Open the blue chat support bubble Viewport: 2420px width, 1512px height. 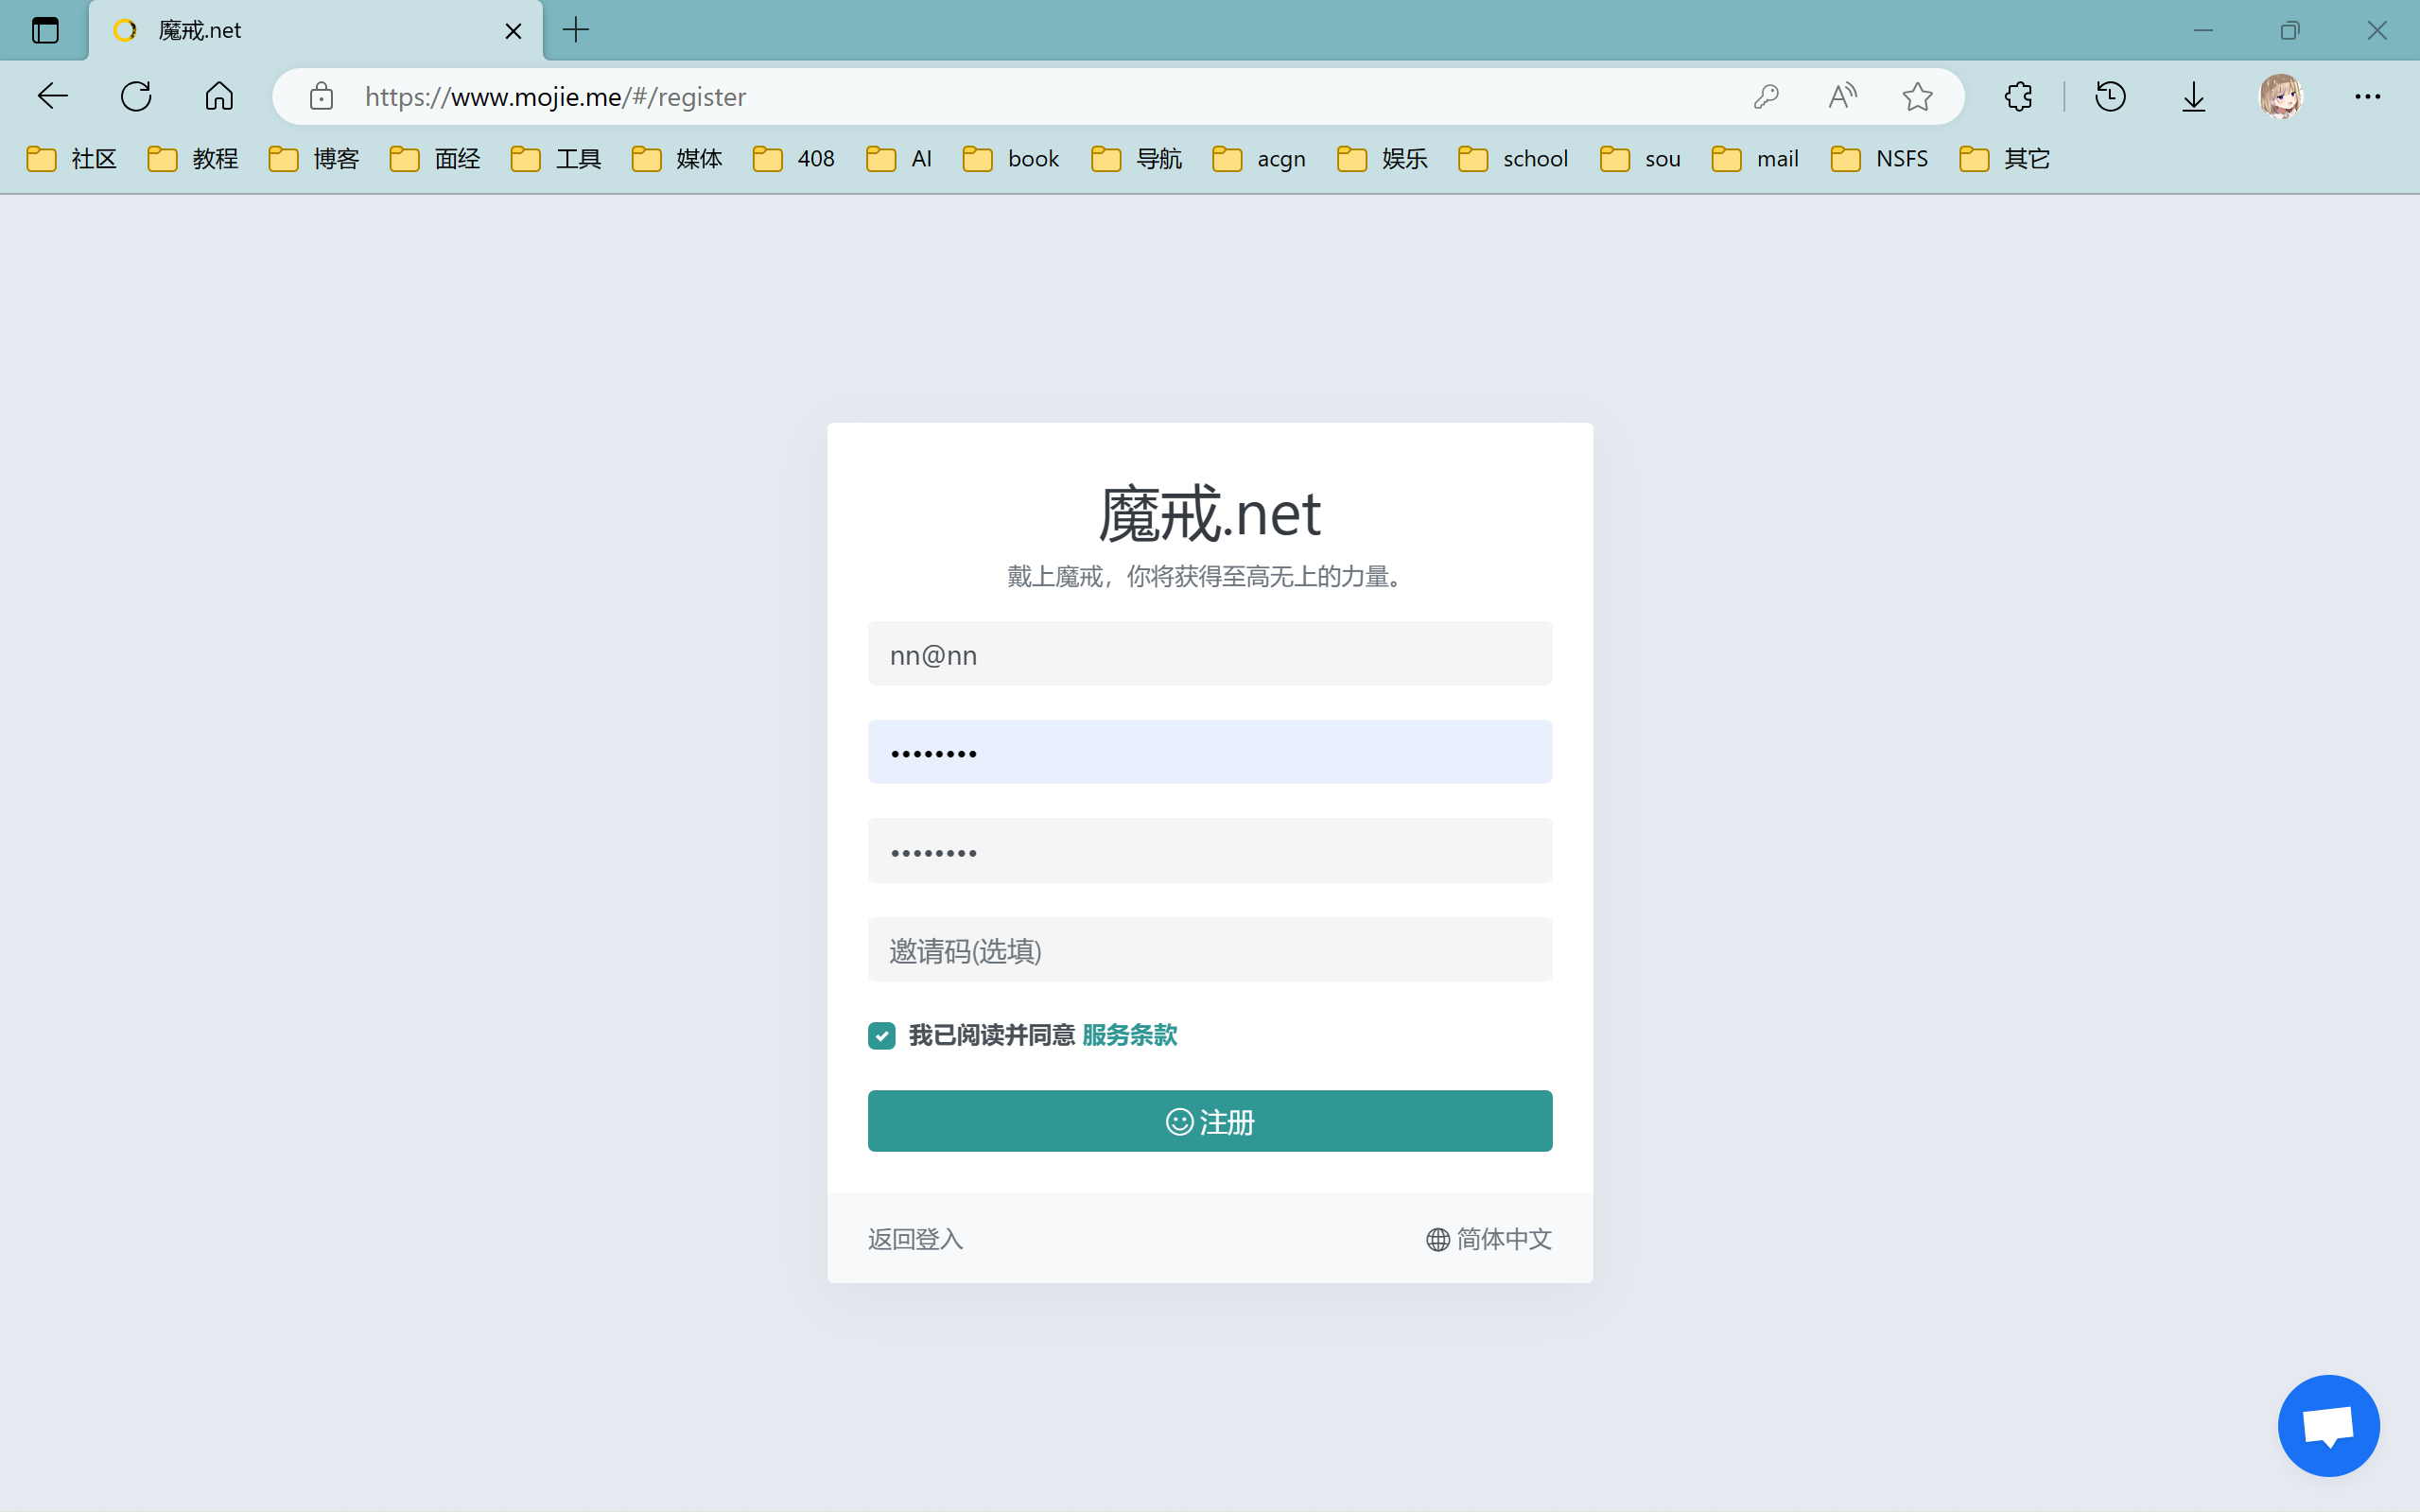(2328, 1425)
